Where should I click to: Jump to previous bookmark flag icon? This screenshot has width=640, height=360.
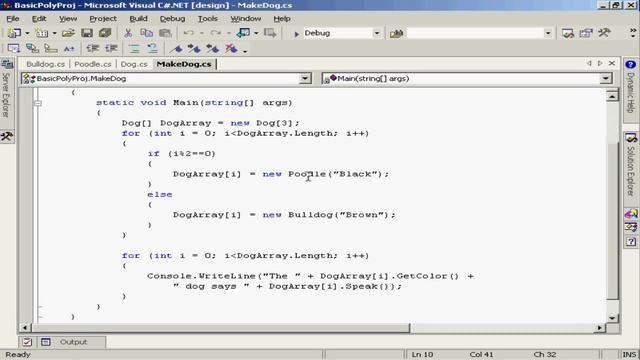tap(213, 49)
